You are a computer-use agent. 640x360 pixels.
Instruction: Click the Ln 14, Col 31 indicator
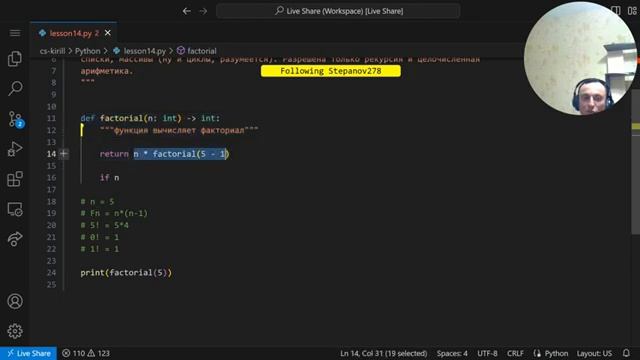pos(383,353)
